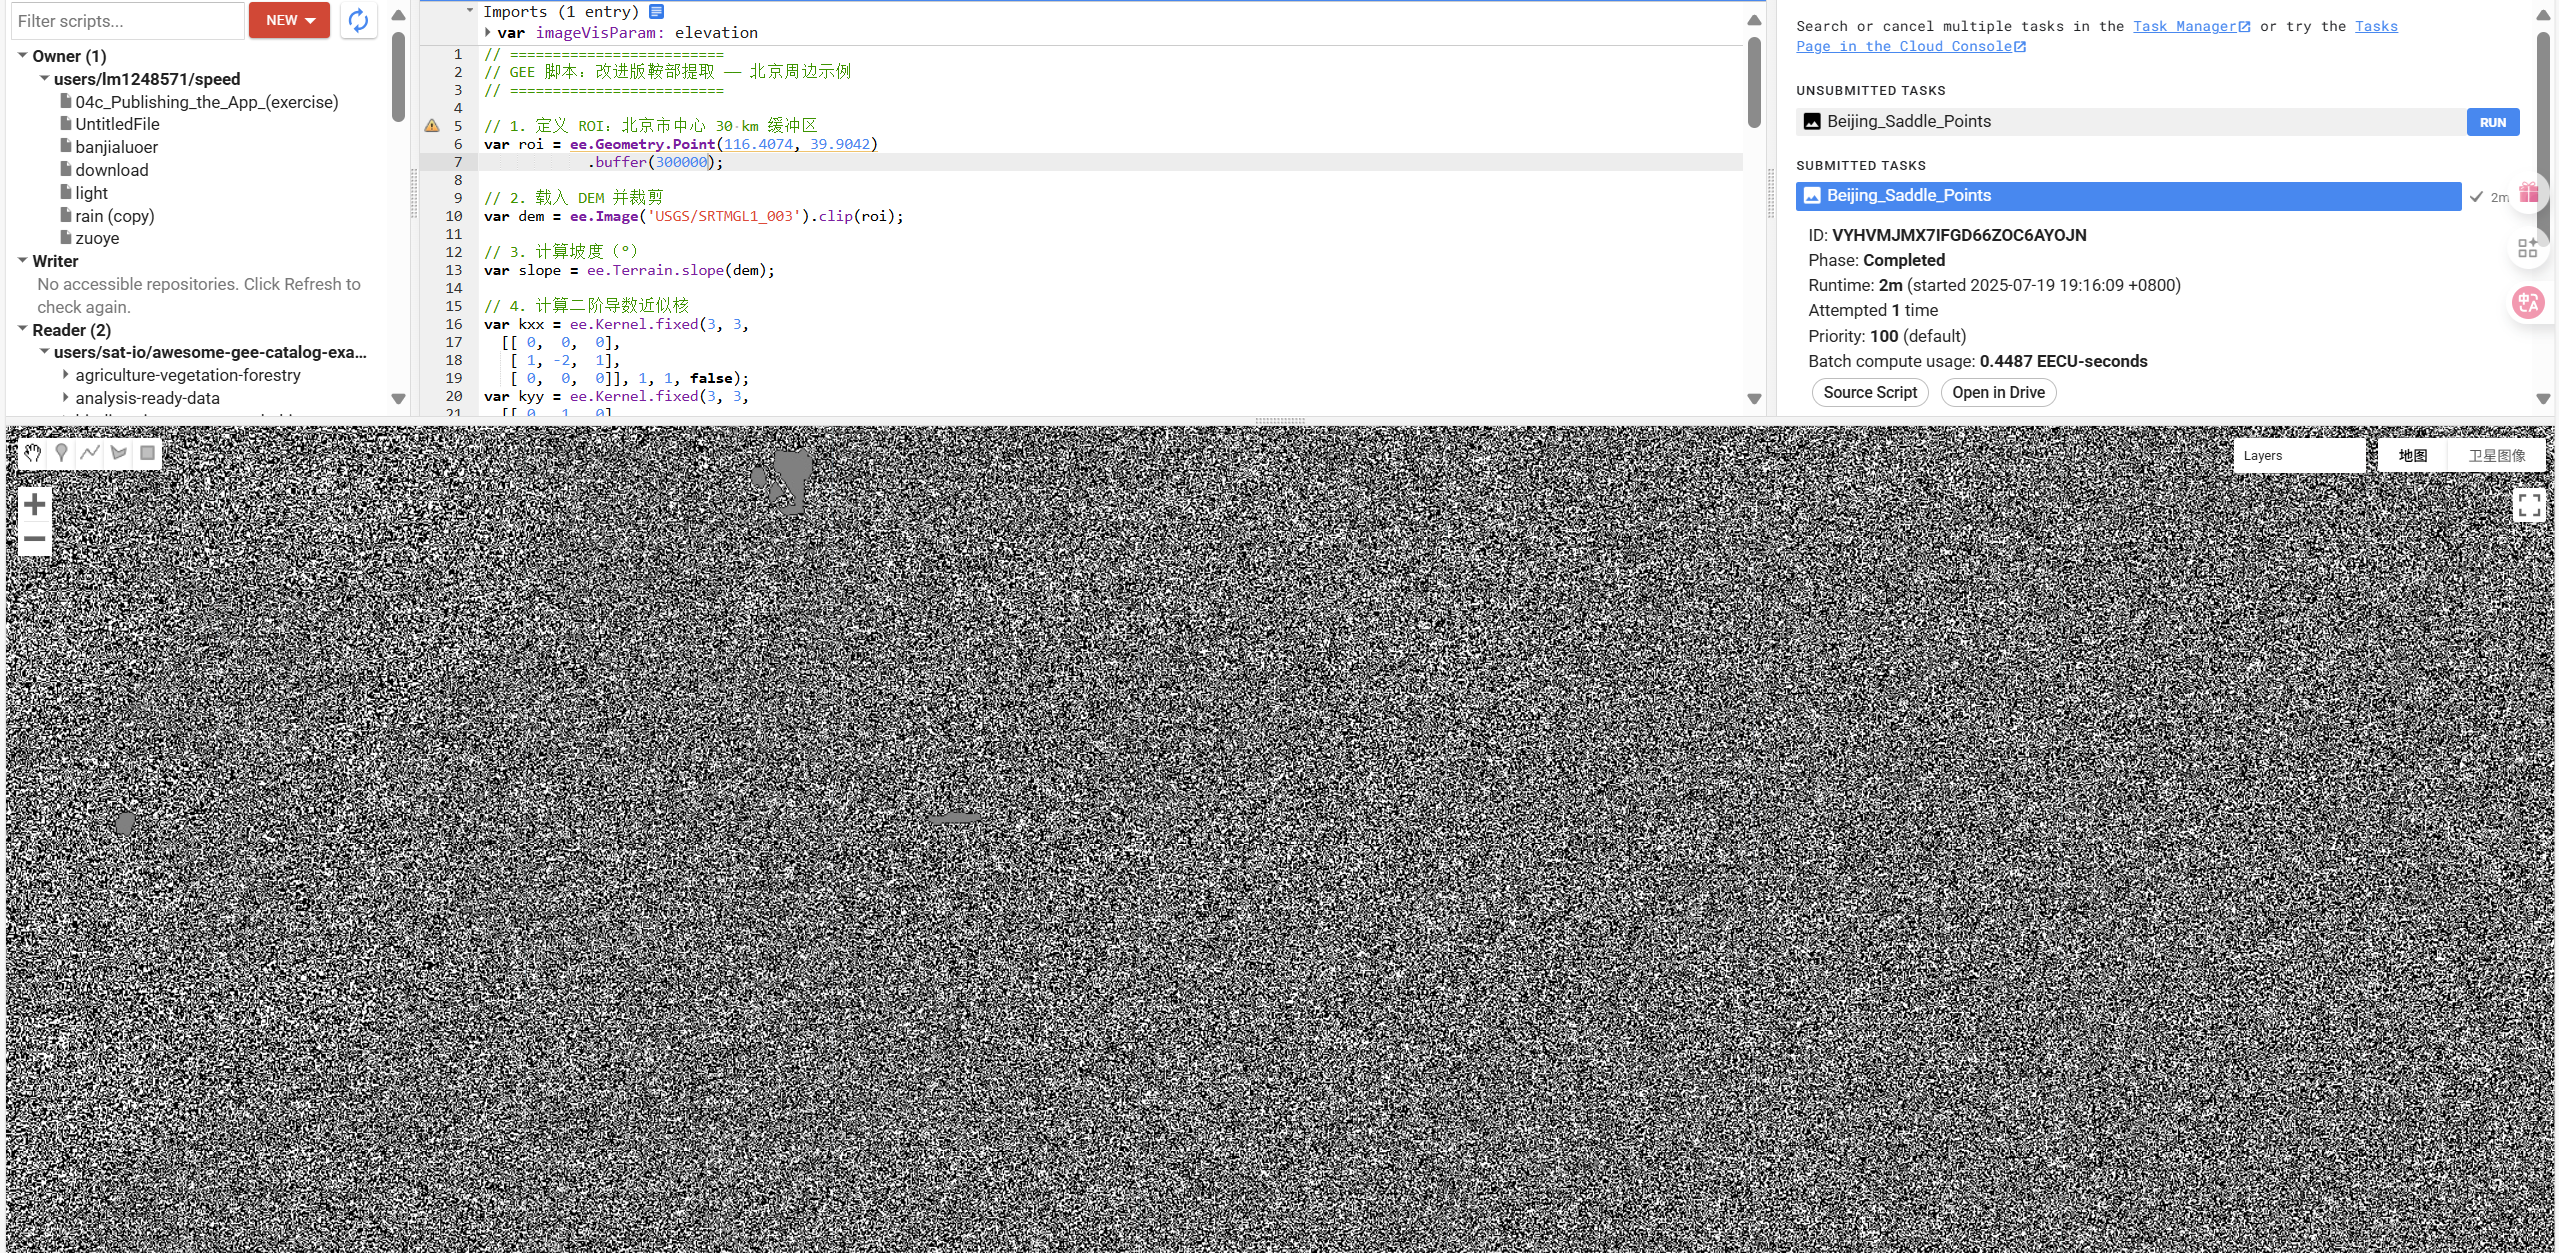Open the Task Manager link
2559x1253 pixels.
tap(2191, 26)
